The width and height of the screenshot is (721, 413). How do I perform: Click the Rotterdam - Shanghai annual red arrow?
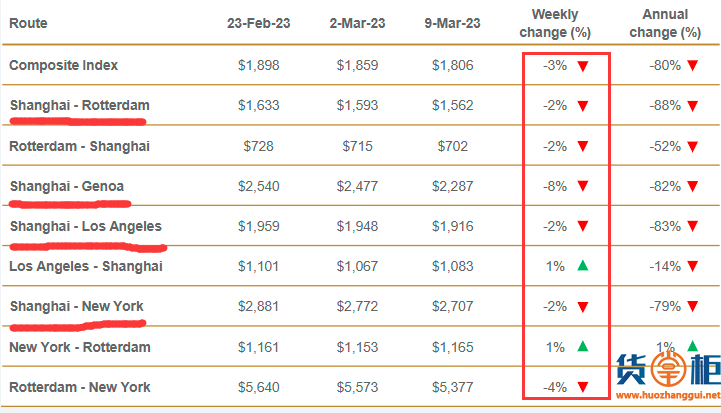692,146
